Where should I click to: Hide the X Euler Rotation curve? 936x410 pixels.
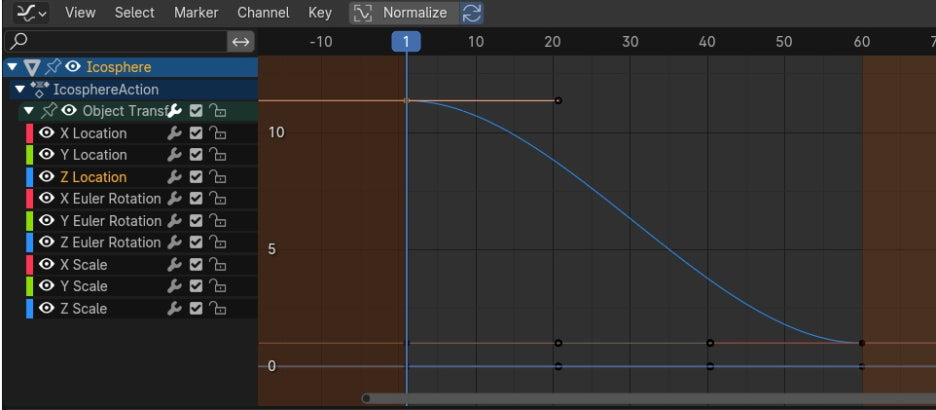tap(47, 198)
